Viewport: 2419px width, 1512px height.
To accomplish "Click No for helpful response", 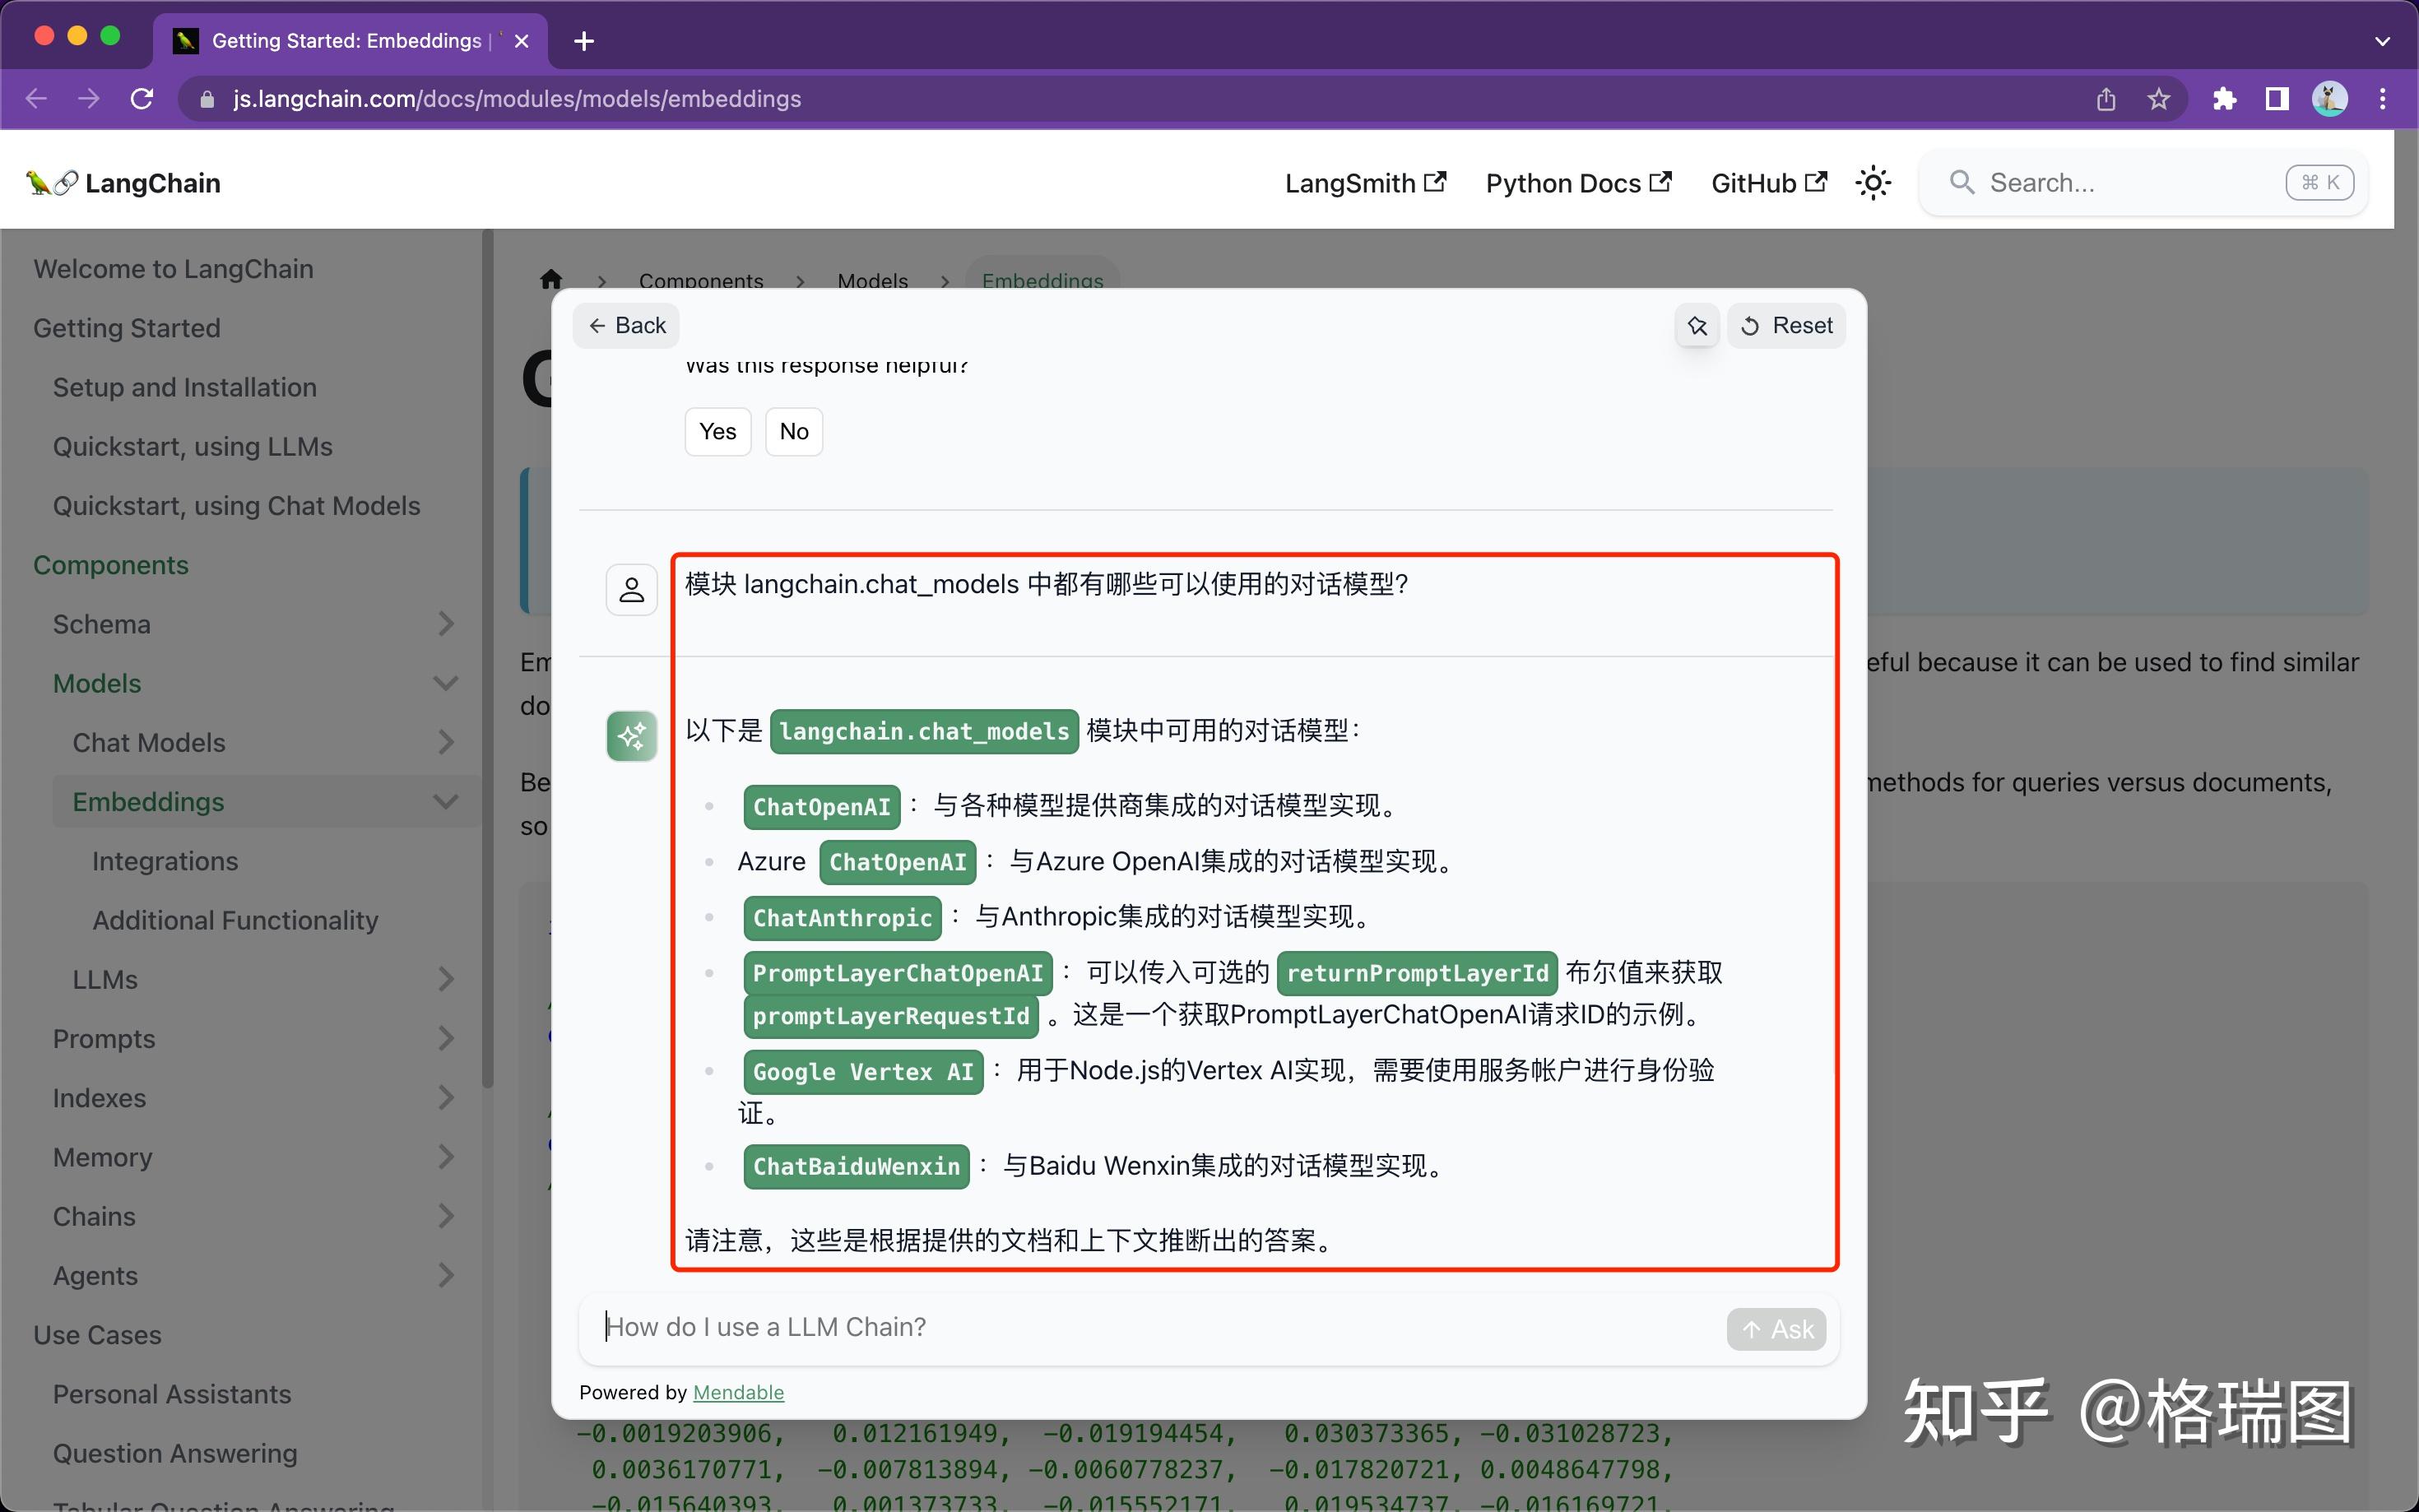I will [x=794, y=432].
